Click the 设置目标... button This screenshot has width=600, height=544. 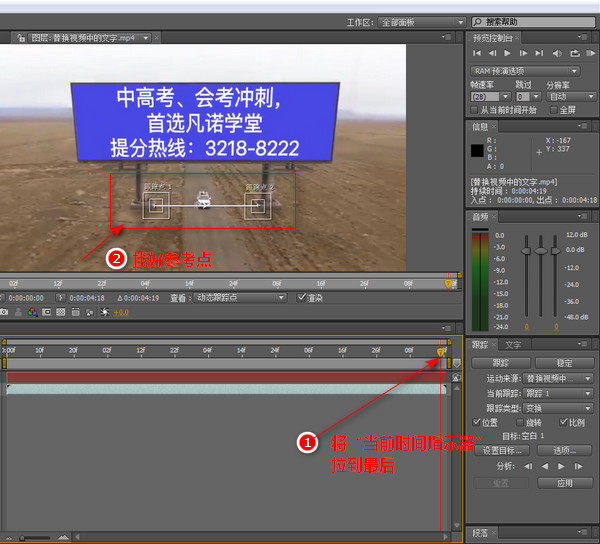(x=502, y=451)
